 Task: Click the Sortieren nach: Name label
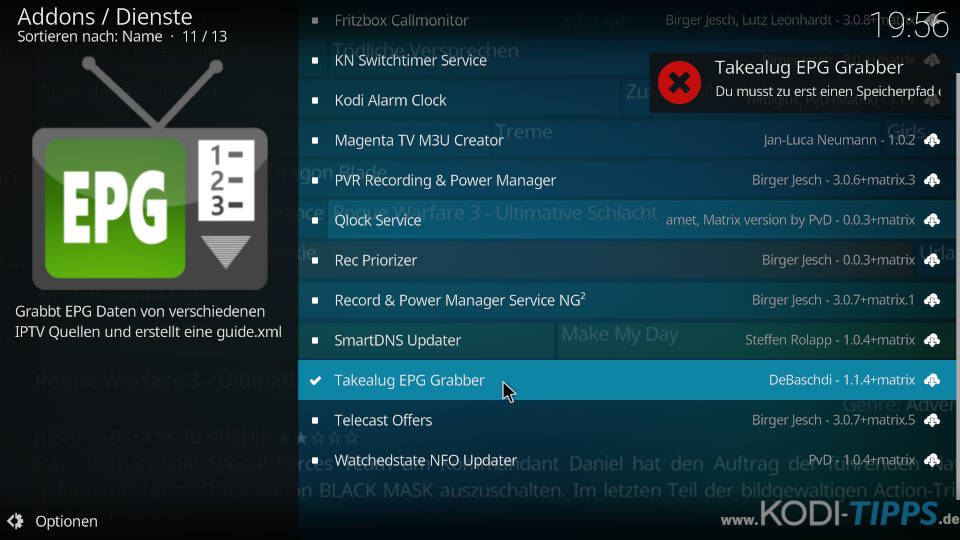click(90, 37)
